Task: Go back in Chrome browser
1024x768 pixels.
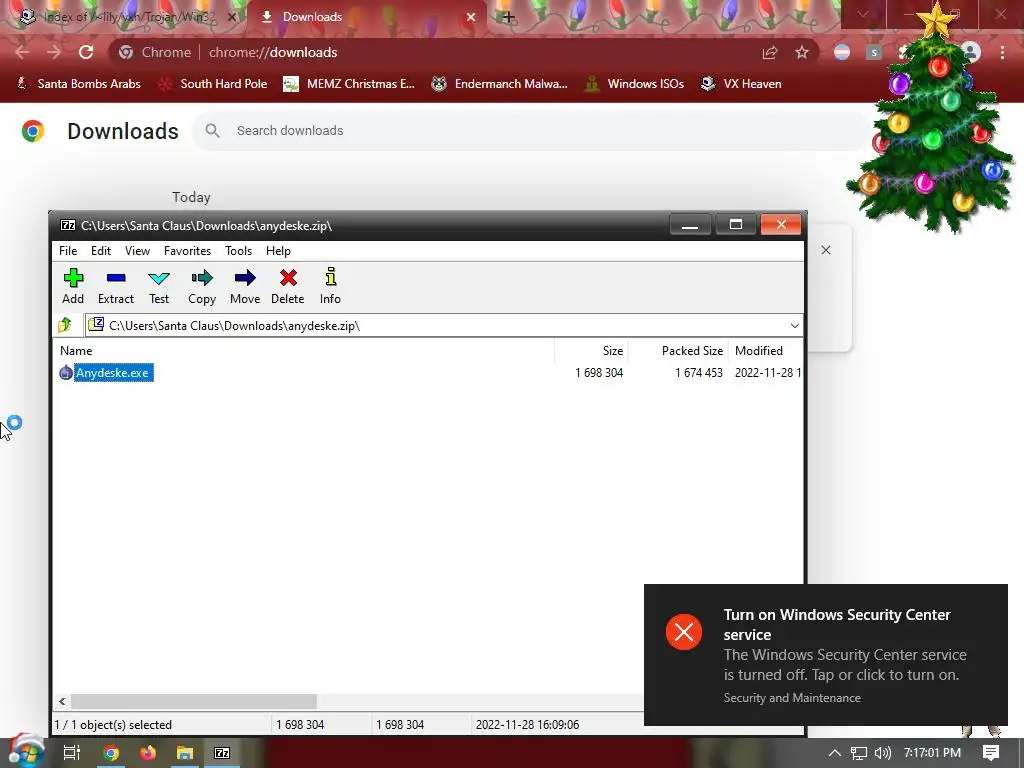Action: pyautogui.click(x=22, y=52)
